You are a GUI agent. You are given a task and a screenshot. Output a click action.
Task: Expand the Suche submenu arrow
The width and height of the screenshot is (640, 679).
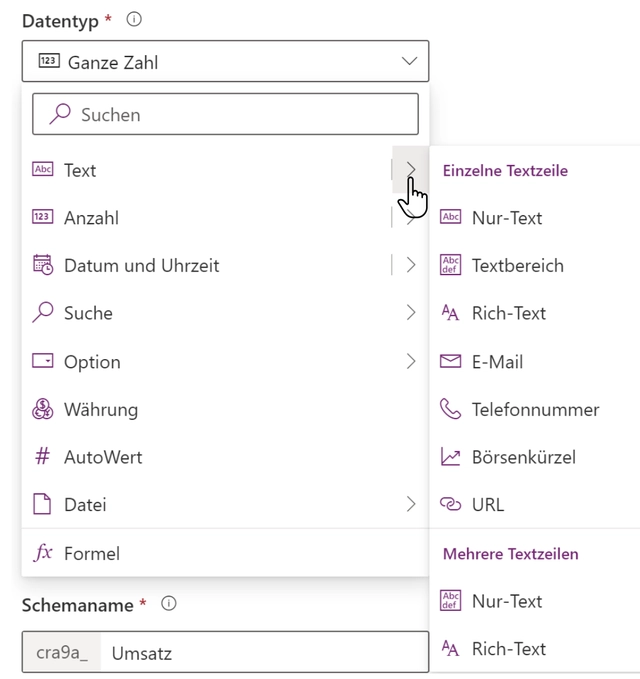(411, 312)
